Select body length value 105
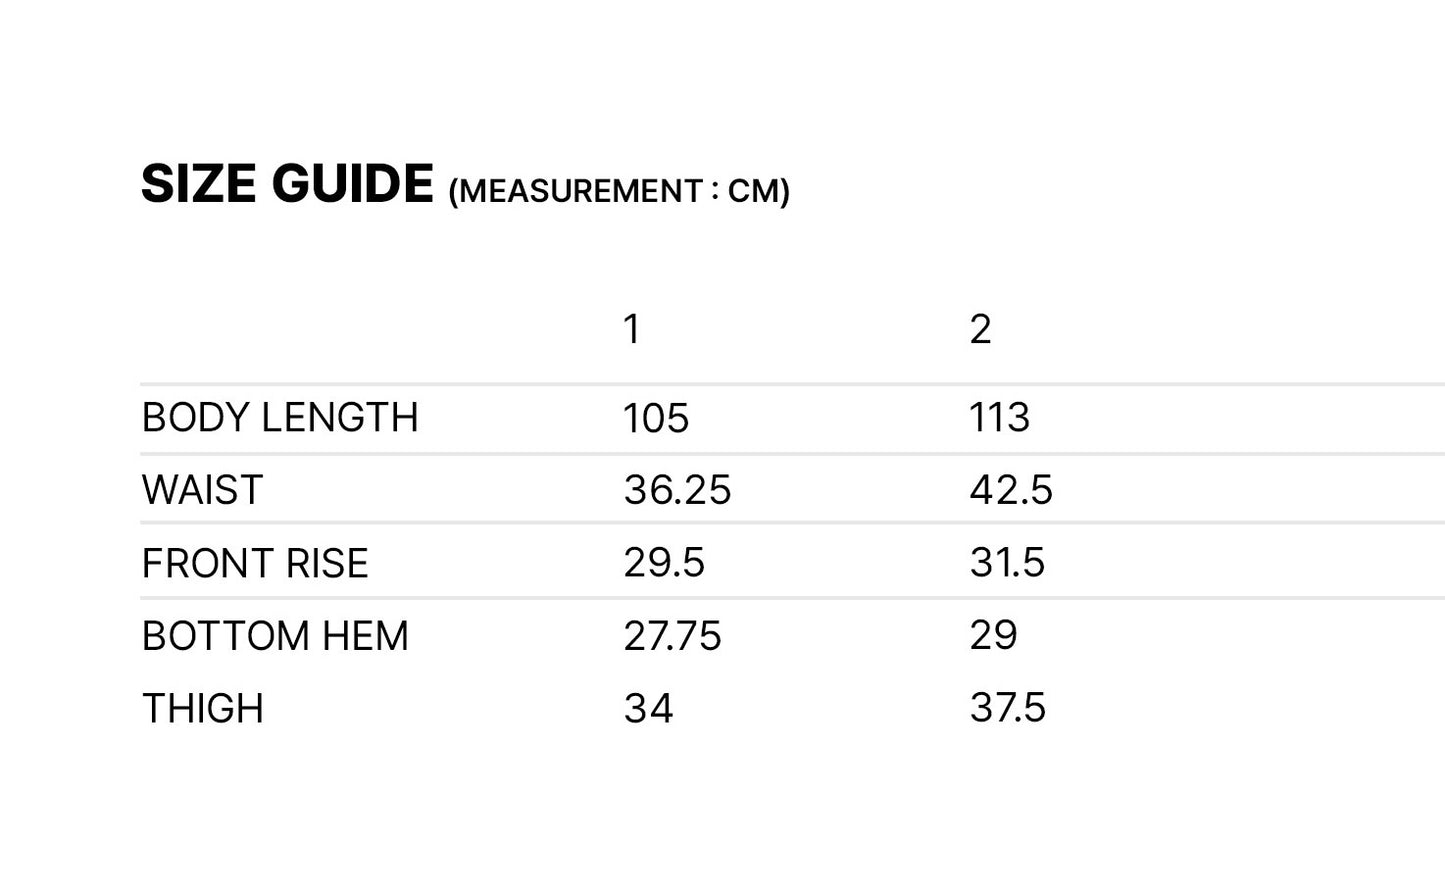The image size is (1445, 896). pos(656,418)
